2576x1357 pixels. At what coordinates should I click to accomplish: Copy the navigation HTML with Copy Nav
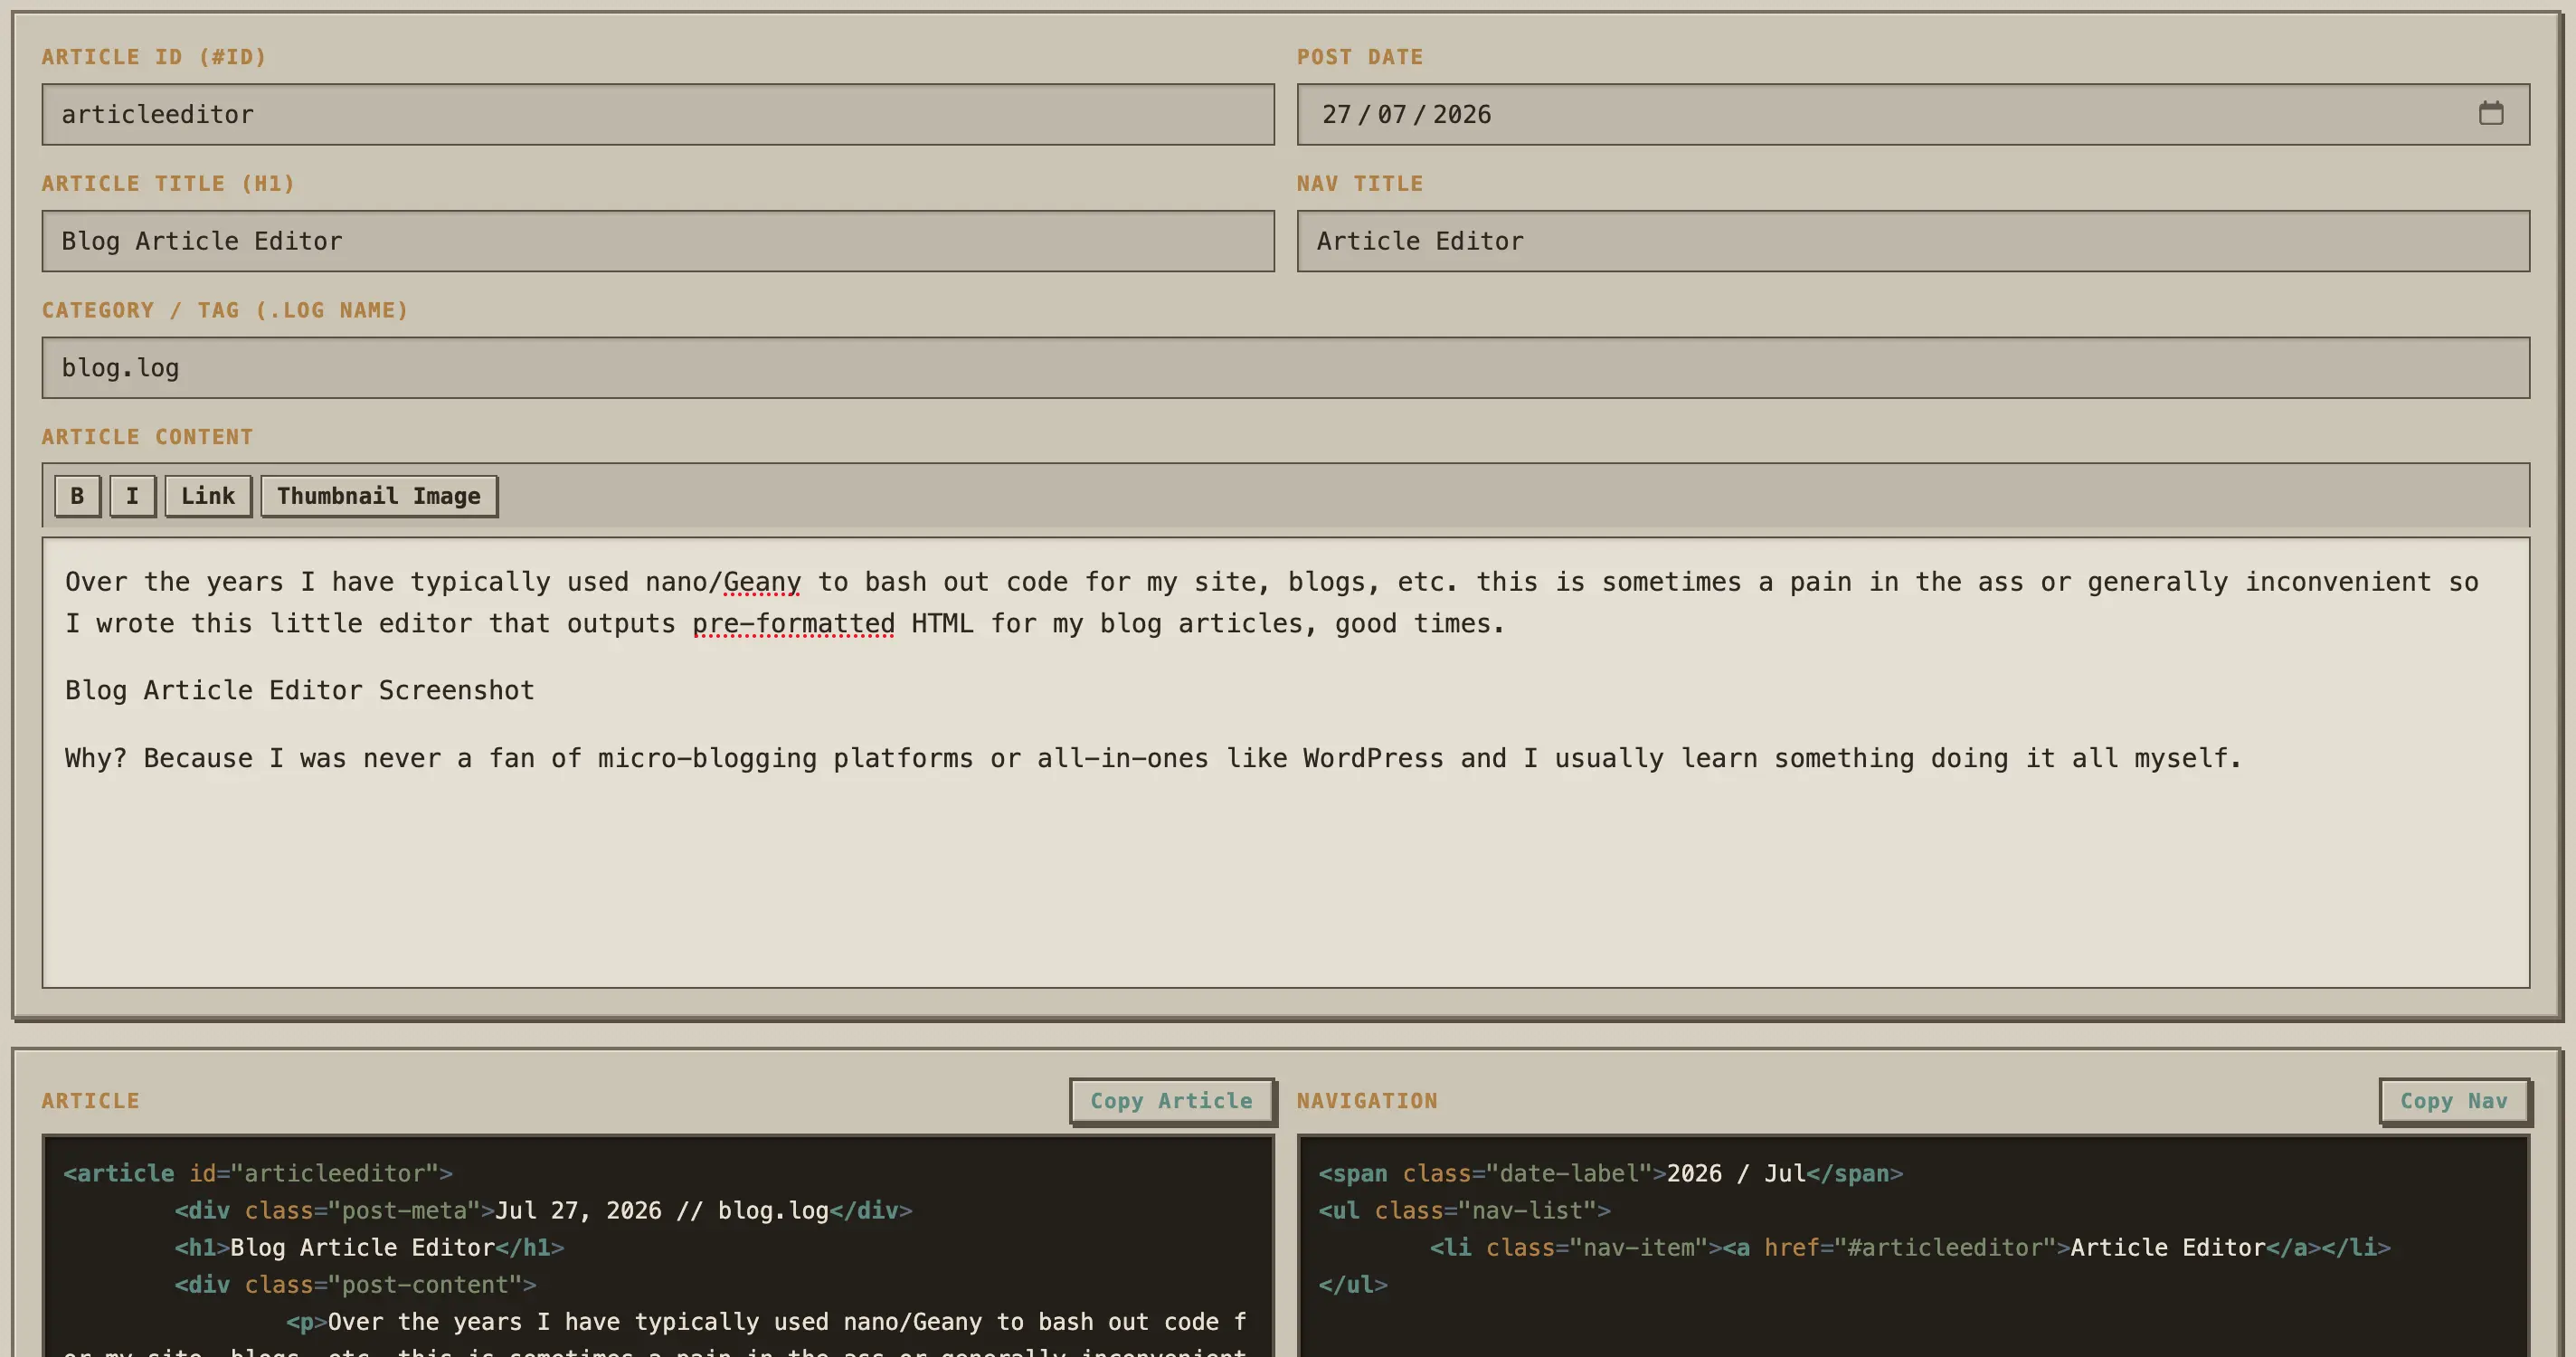click(2453, 1101)
